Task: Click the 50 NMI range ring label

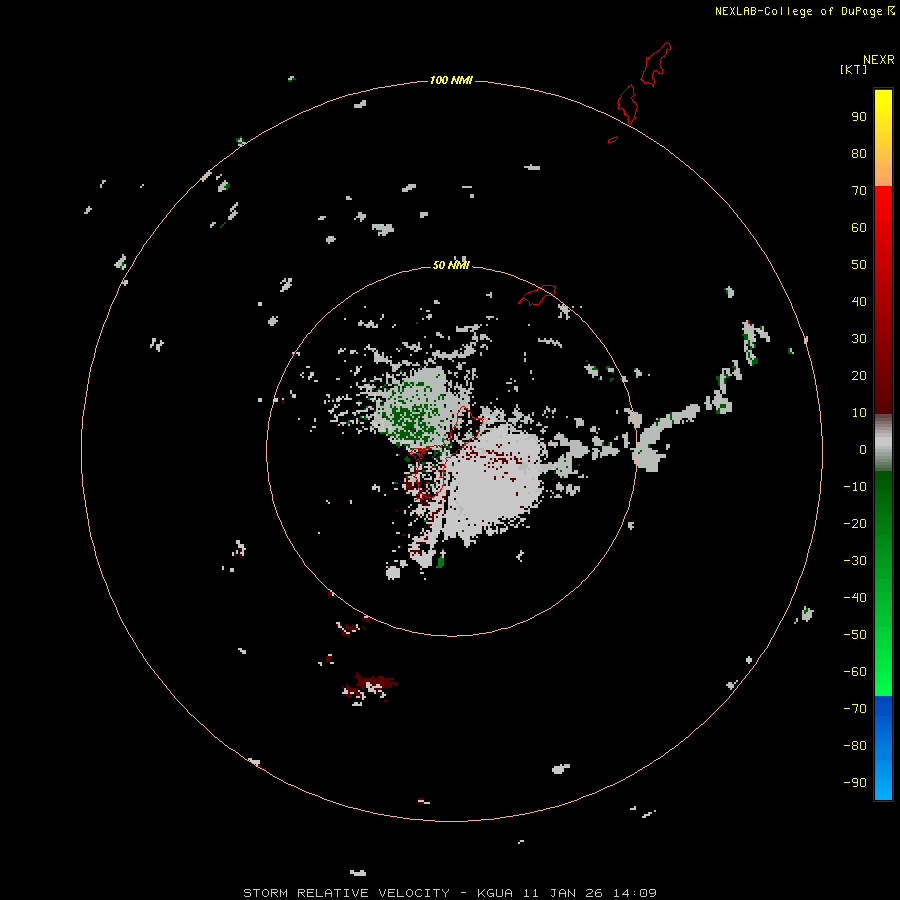Action: tap(451, 265)
